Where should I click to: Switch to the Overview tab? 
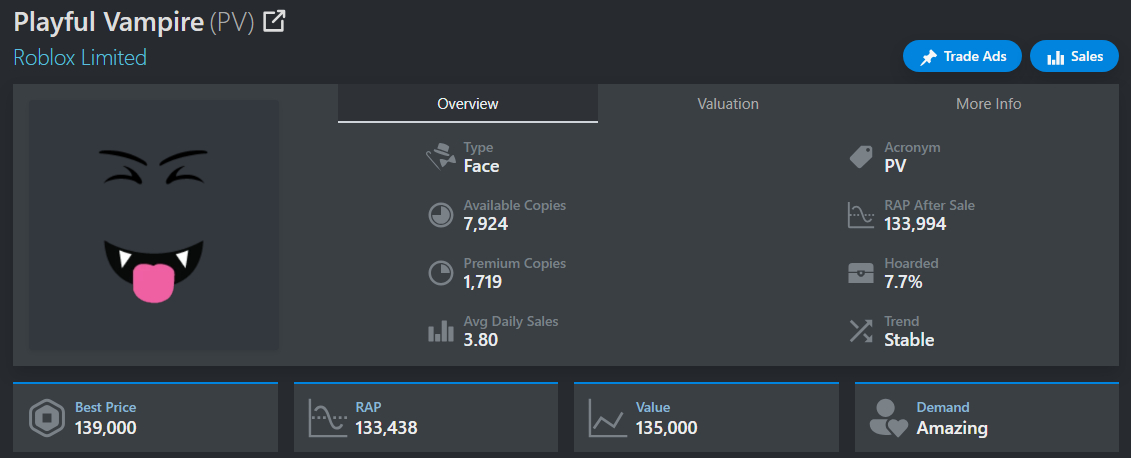[467, 104]
